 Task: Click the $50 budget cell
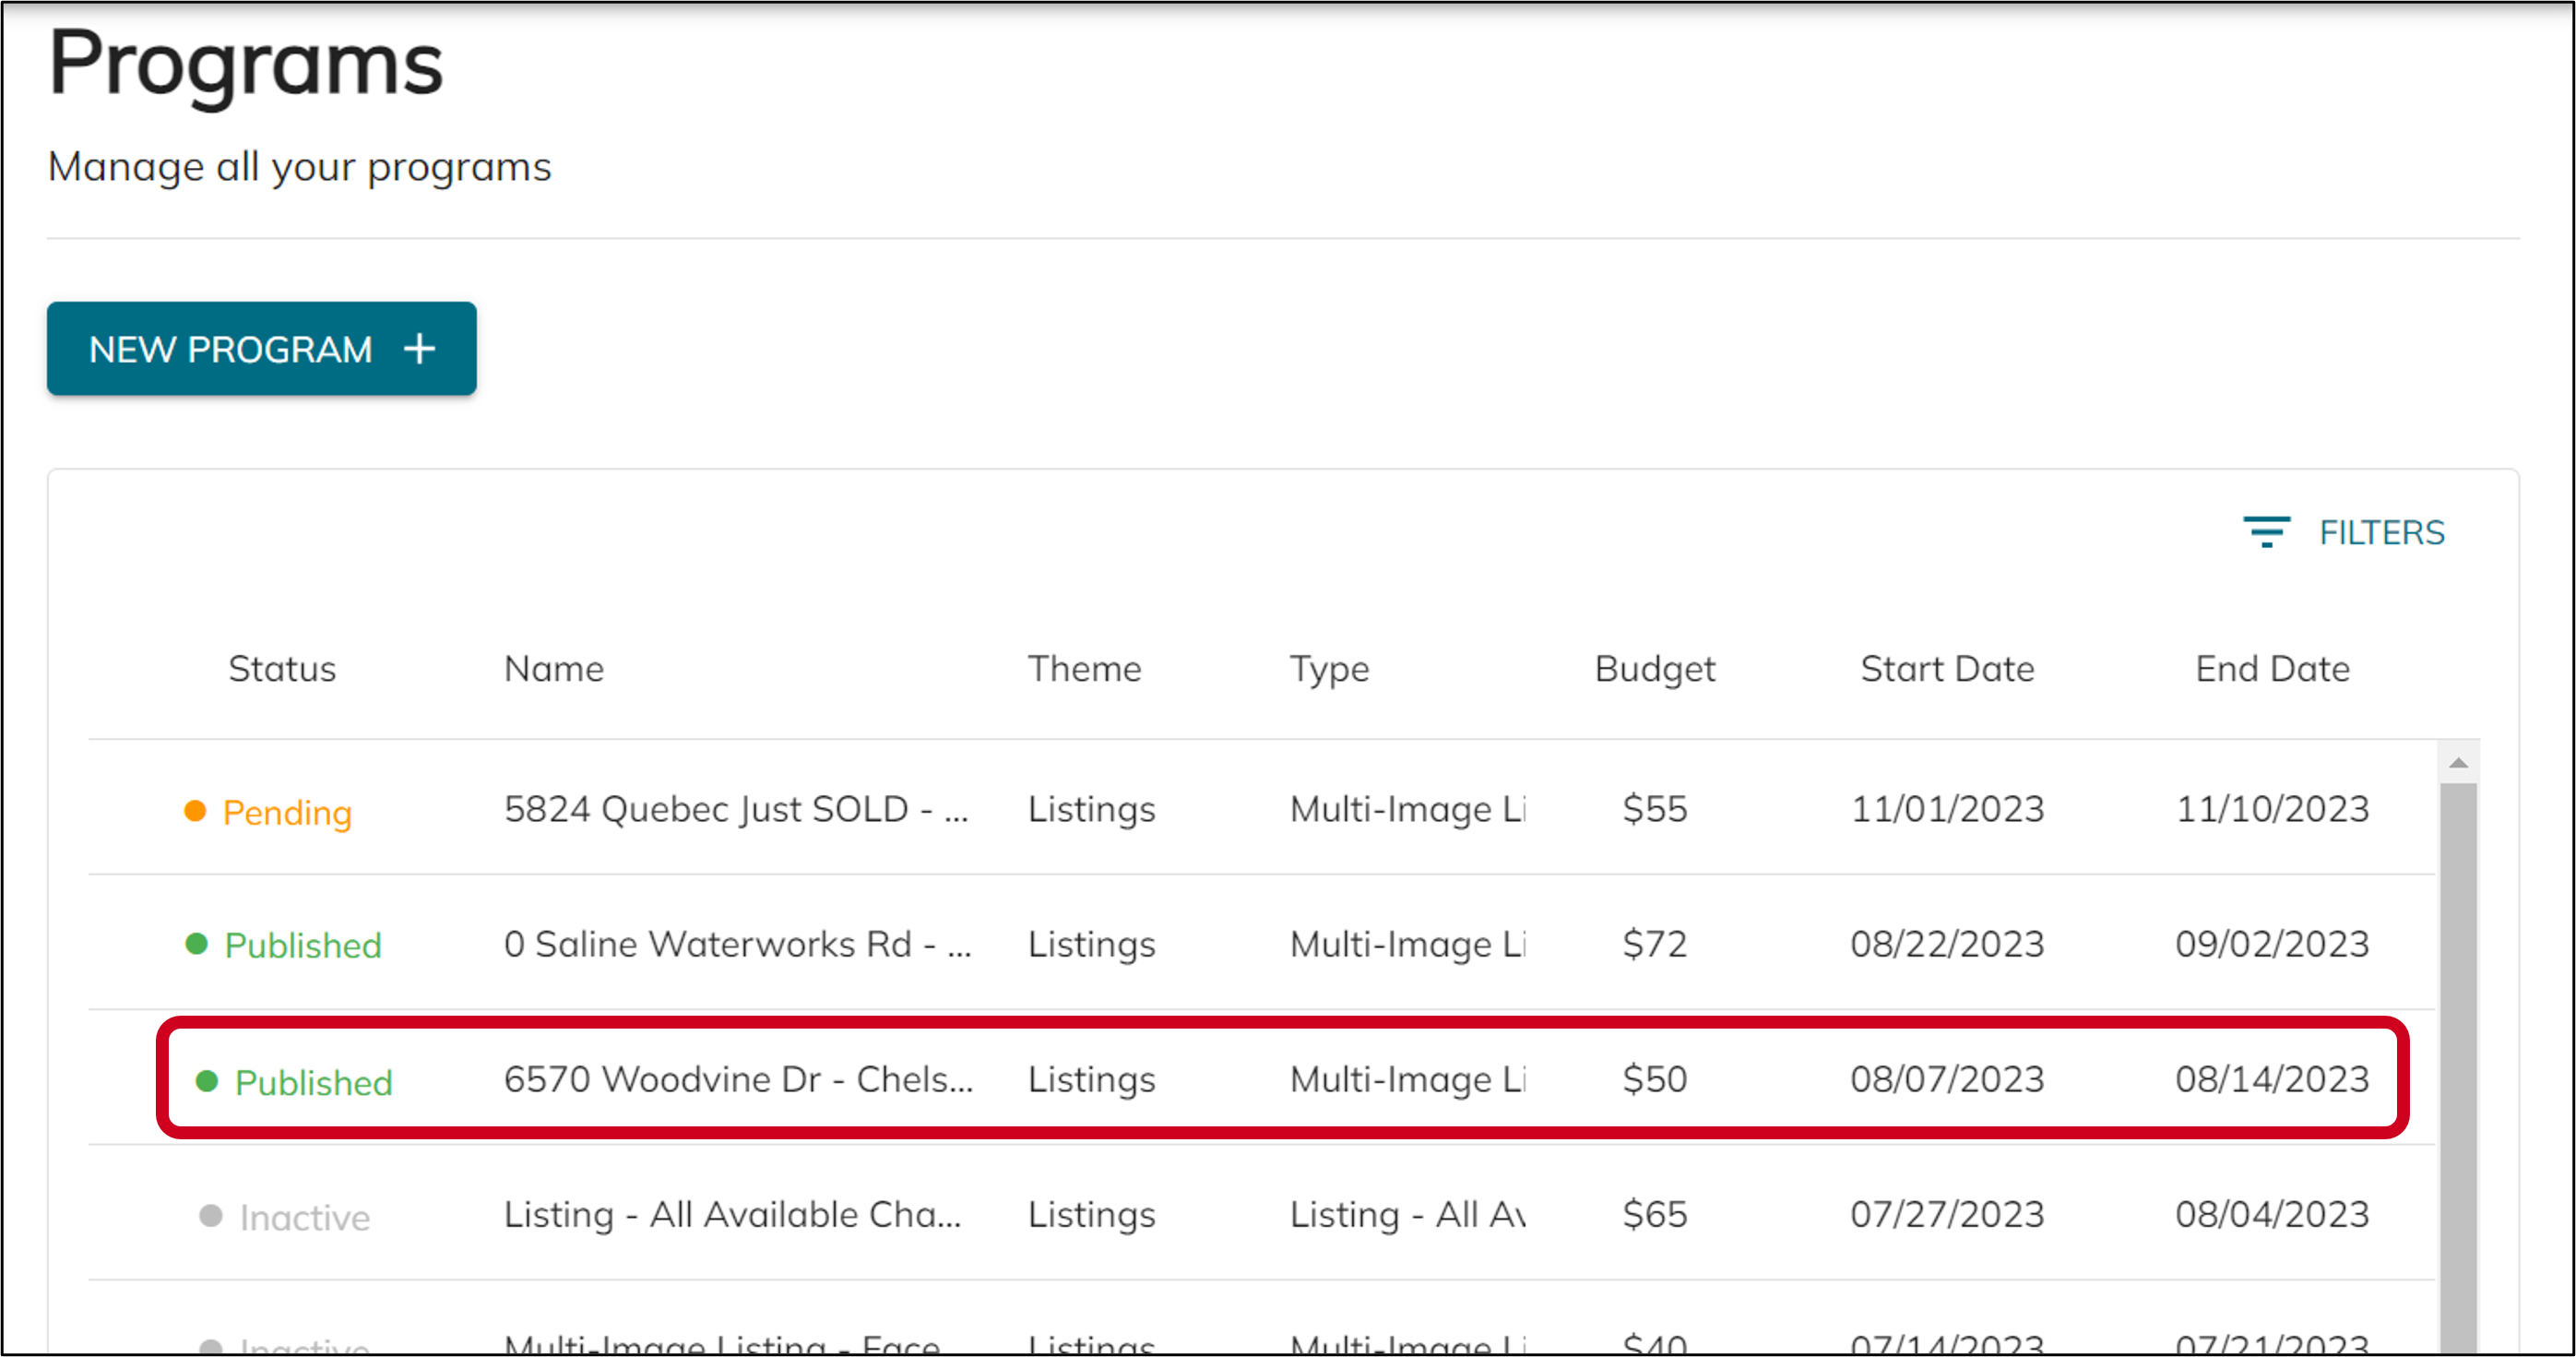coord(1655,1078)
